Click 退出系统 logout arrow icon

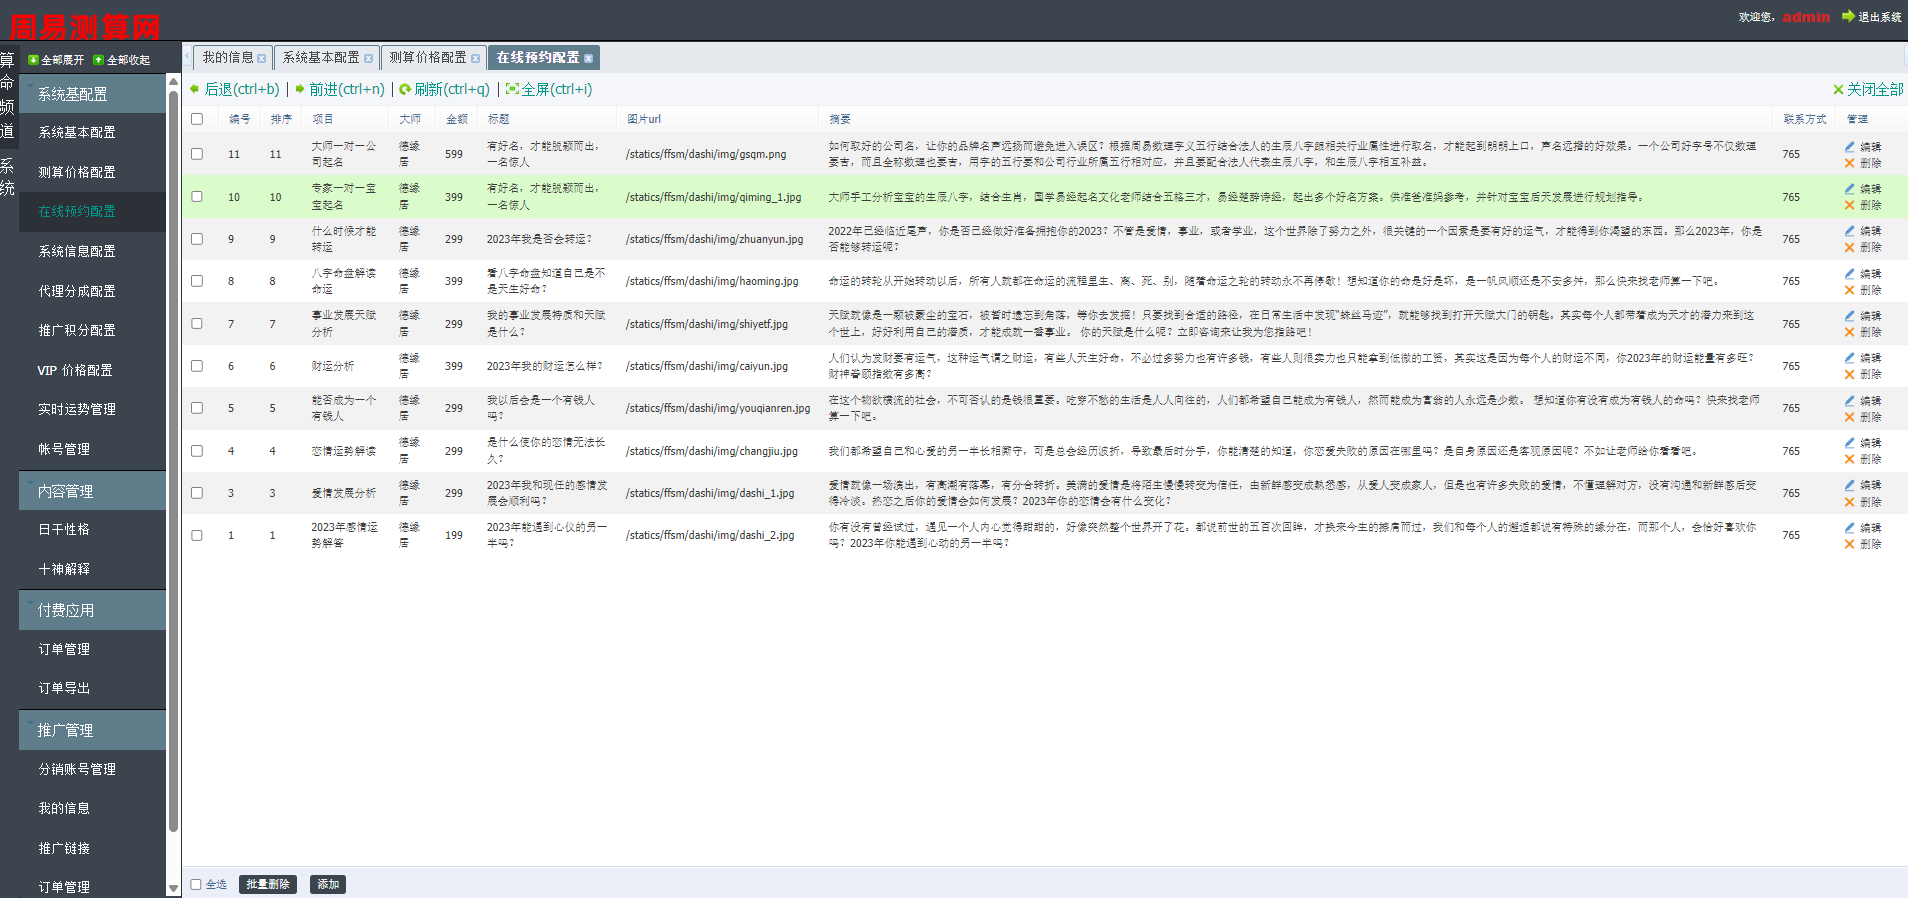(x=1848, y=17)
